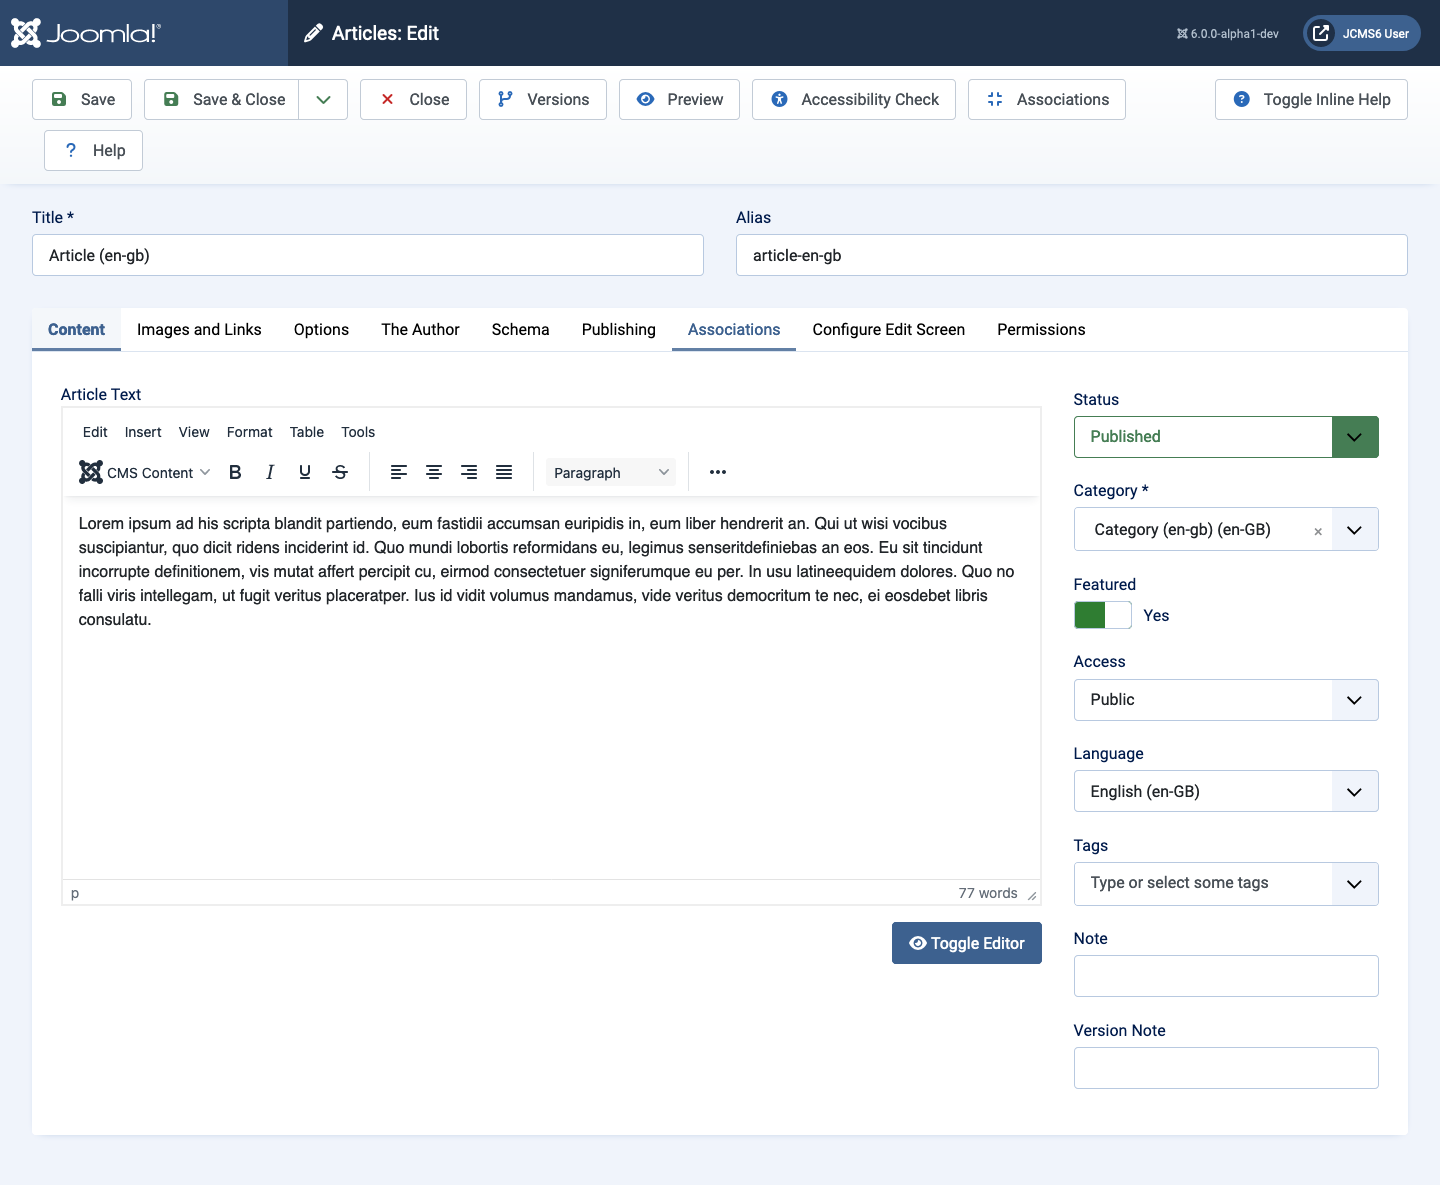Expand the Paragraph format dropdown
The width and height of the screenshot is (1440, 1185).
611,472
